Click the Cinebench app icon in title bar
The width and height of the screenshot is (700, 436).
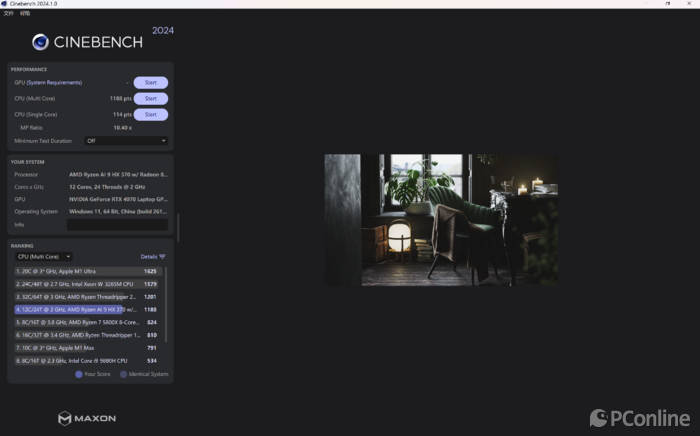(x=4, y=4)
